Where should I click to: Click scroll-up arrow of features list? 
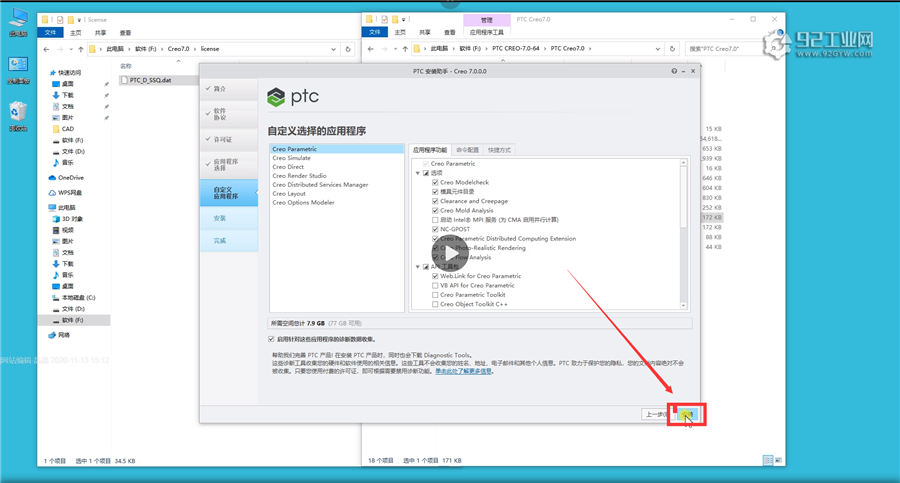pyautogui.click(x=683, y=163)
